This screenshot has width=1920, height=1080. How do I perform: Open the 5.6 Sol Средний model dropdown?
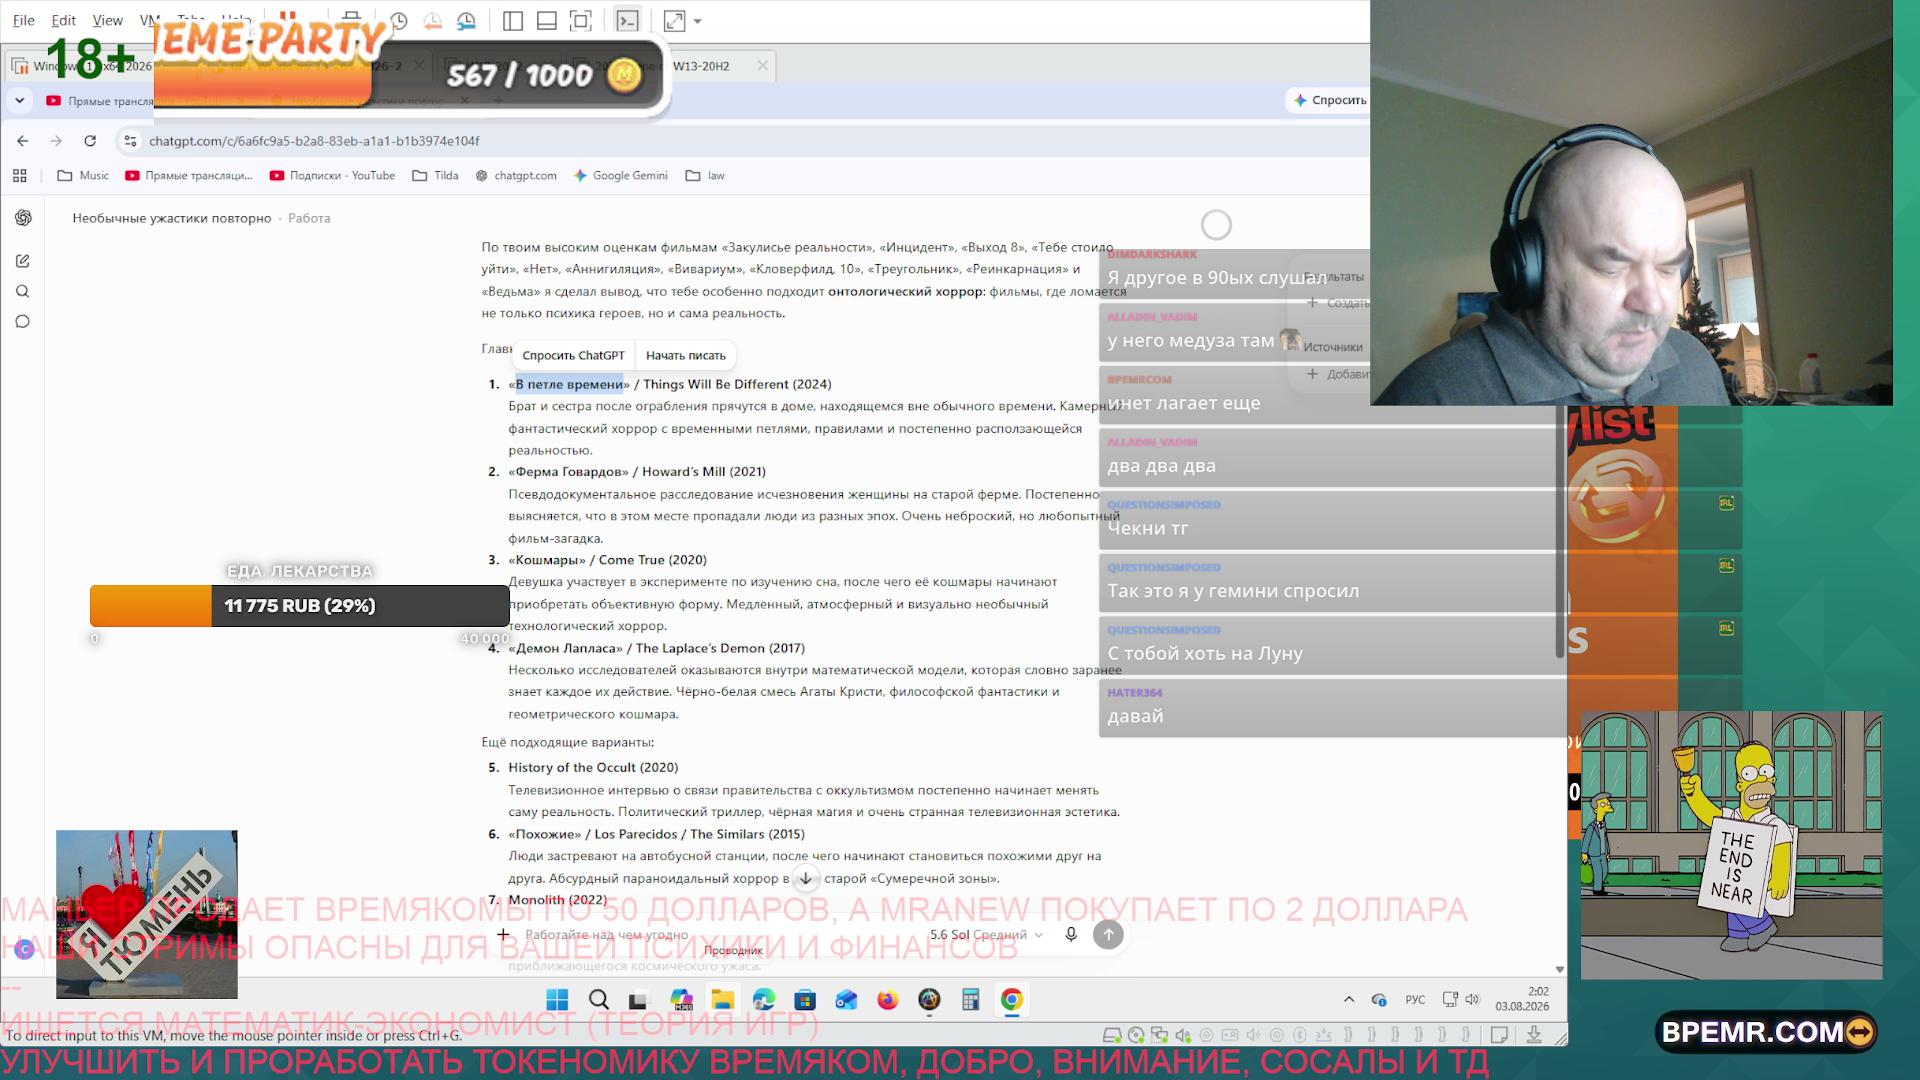986,935
